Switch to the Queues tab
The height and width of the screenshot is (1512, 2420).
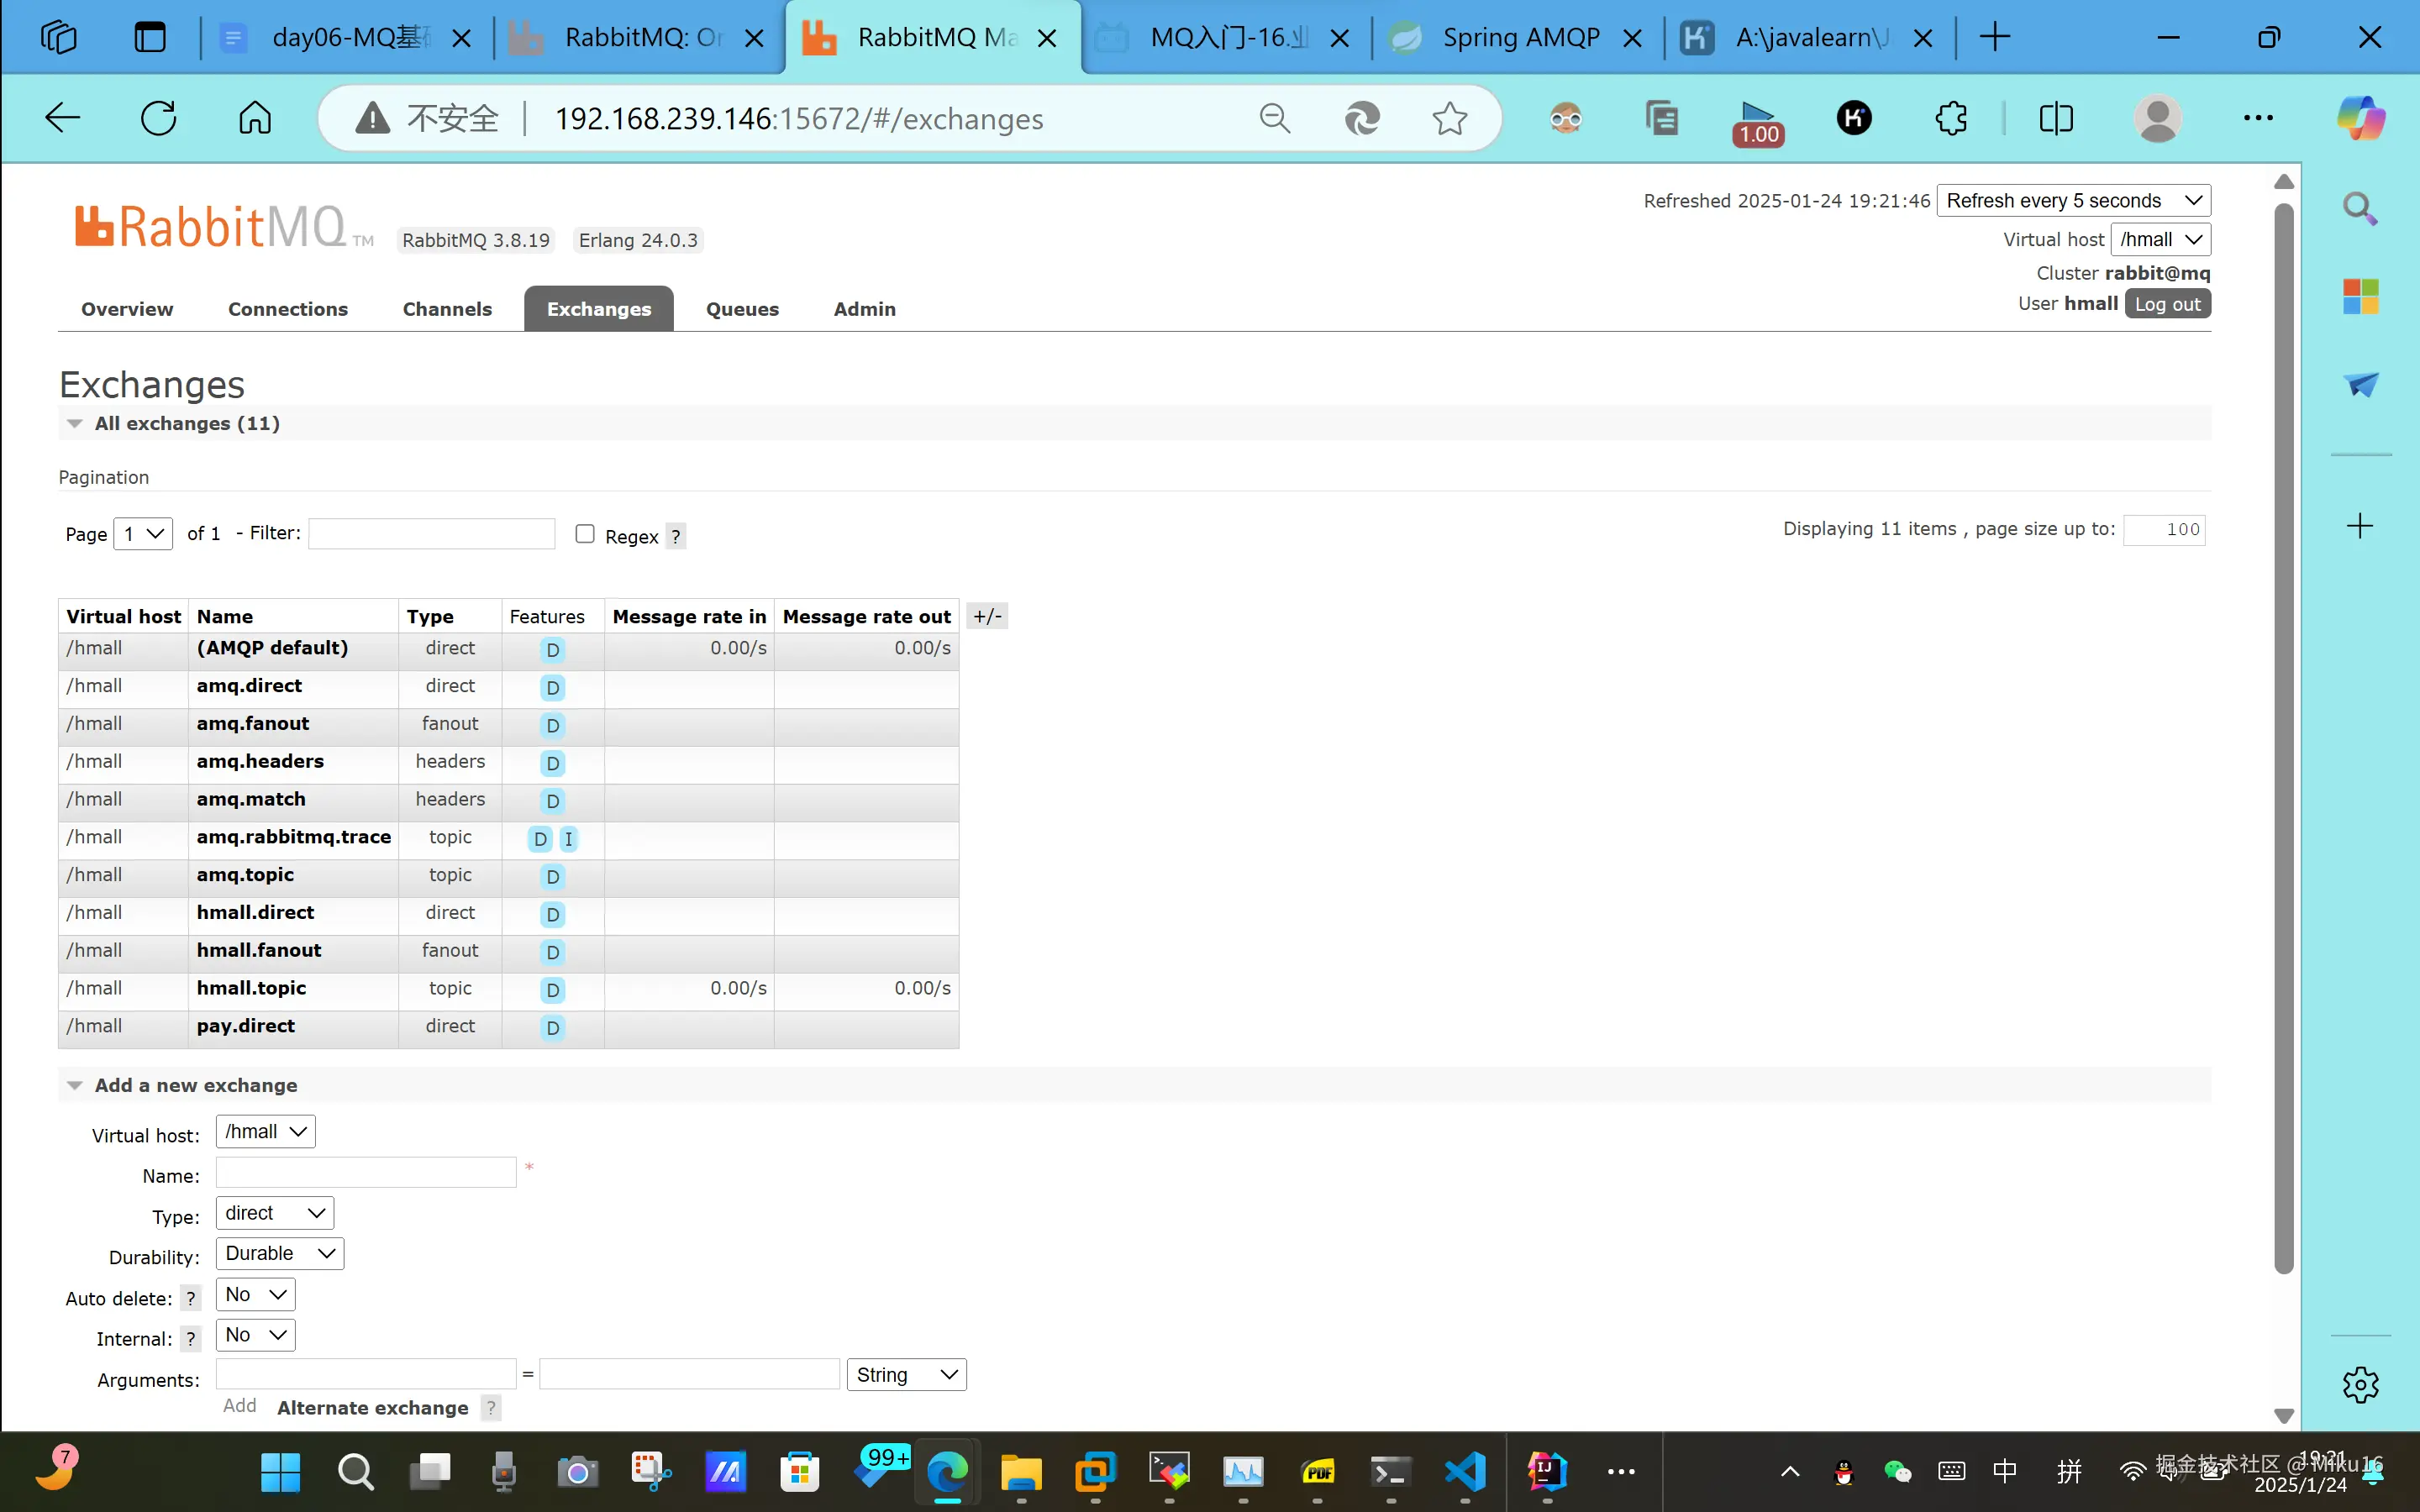(742, 309)
